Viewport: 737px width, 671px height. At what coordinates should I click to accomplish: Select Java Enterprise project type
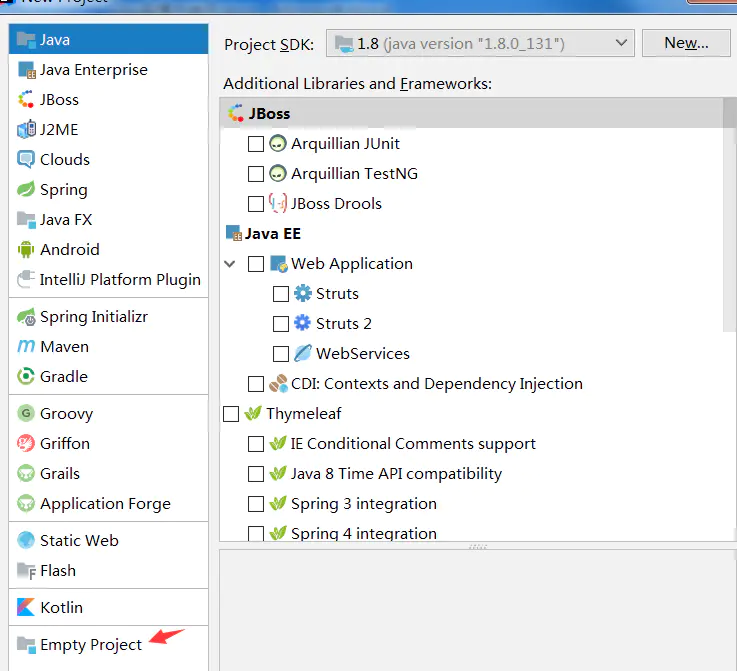(x=108, y=70)
